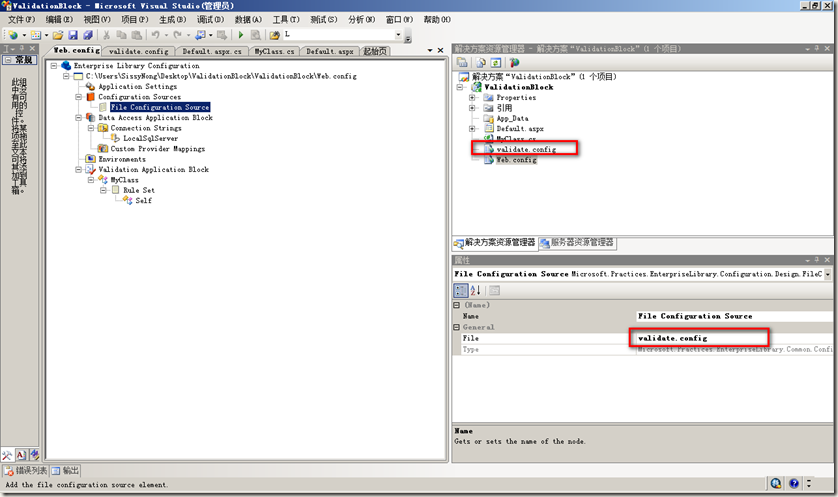
Task: Collapse the Rule Set node
Action: point(104,190)
